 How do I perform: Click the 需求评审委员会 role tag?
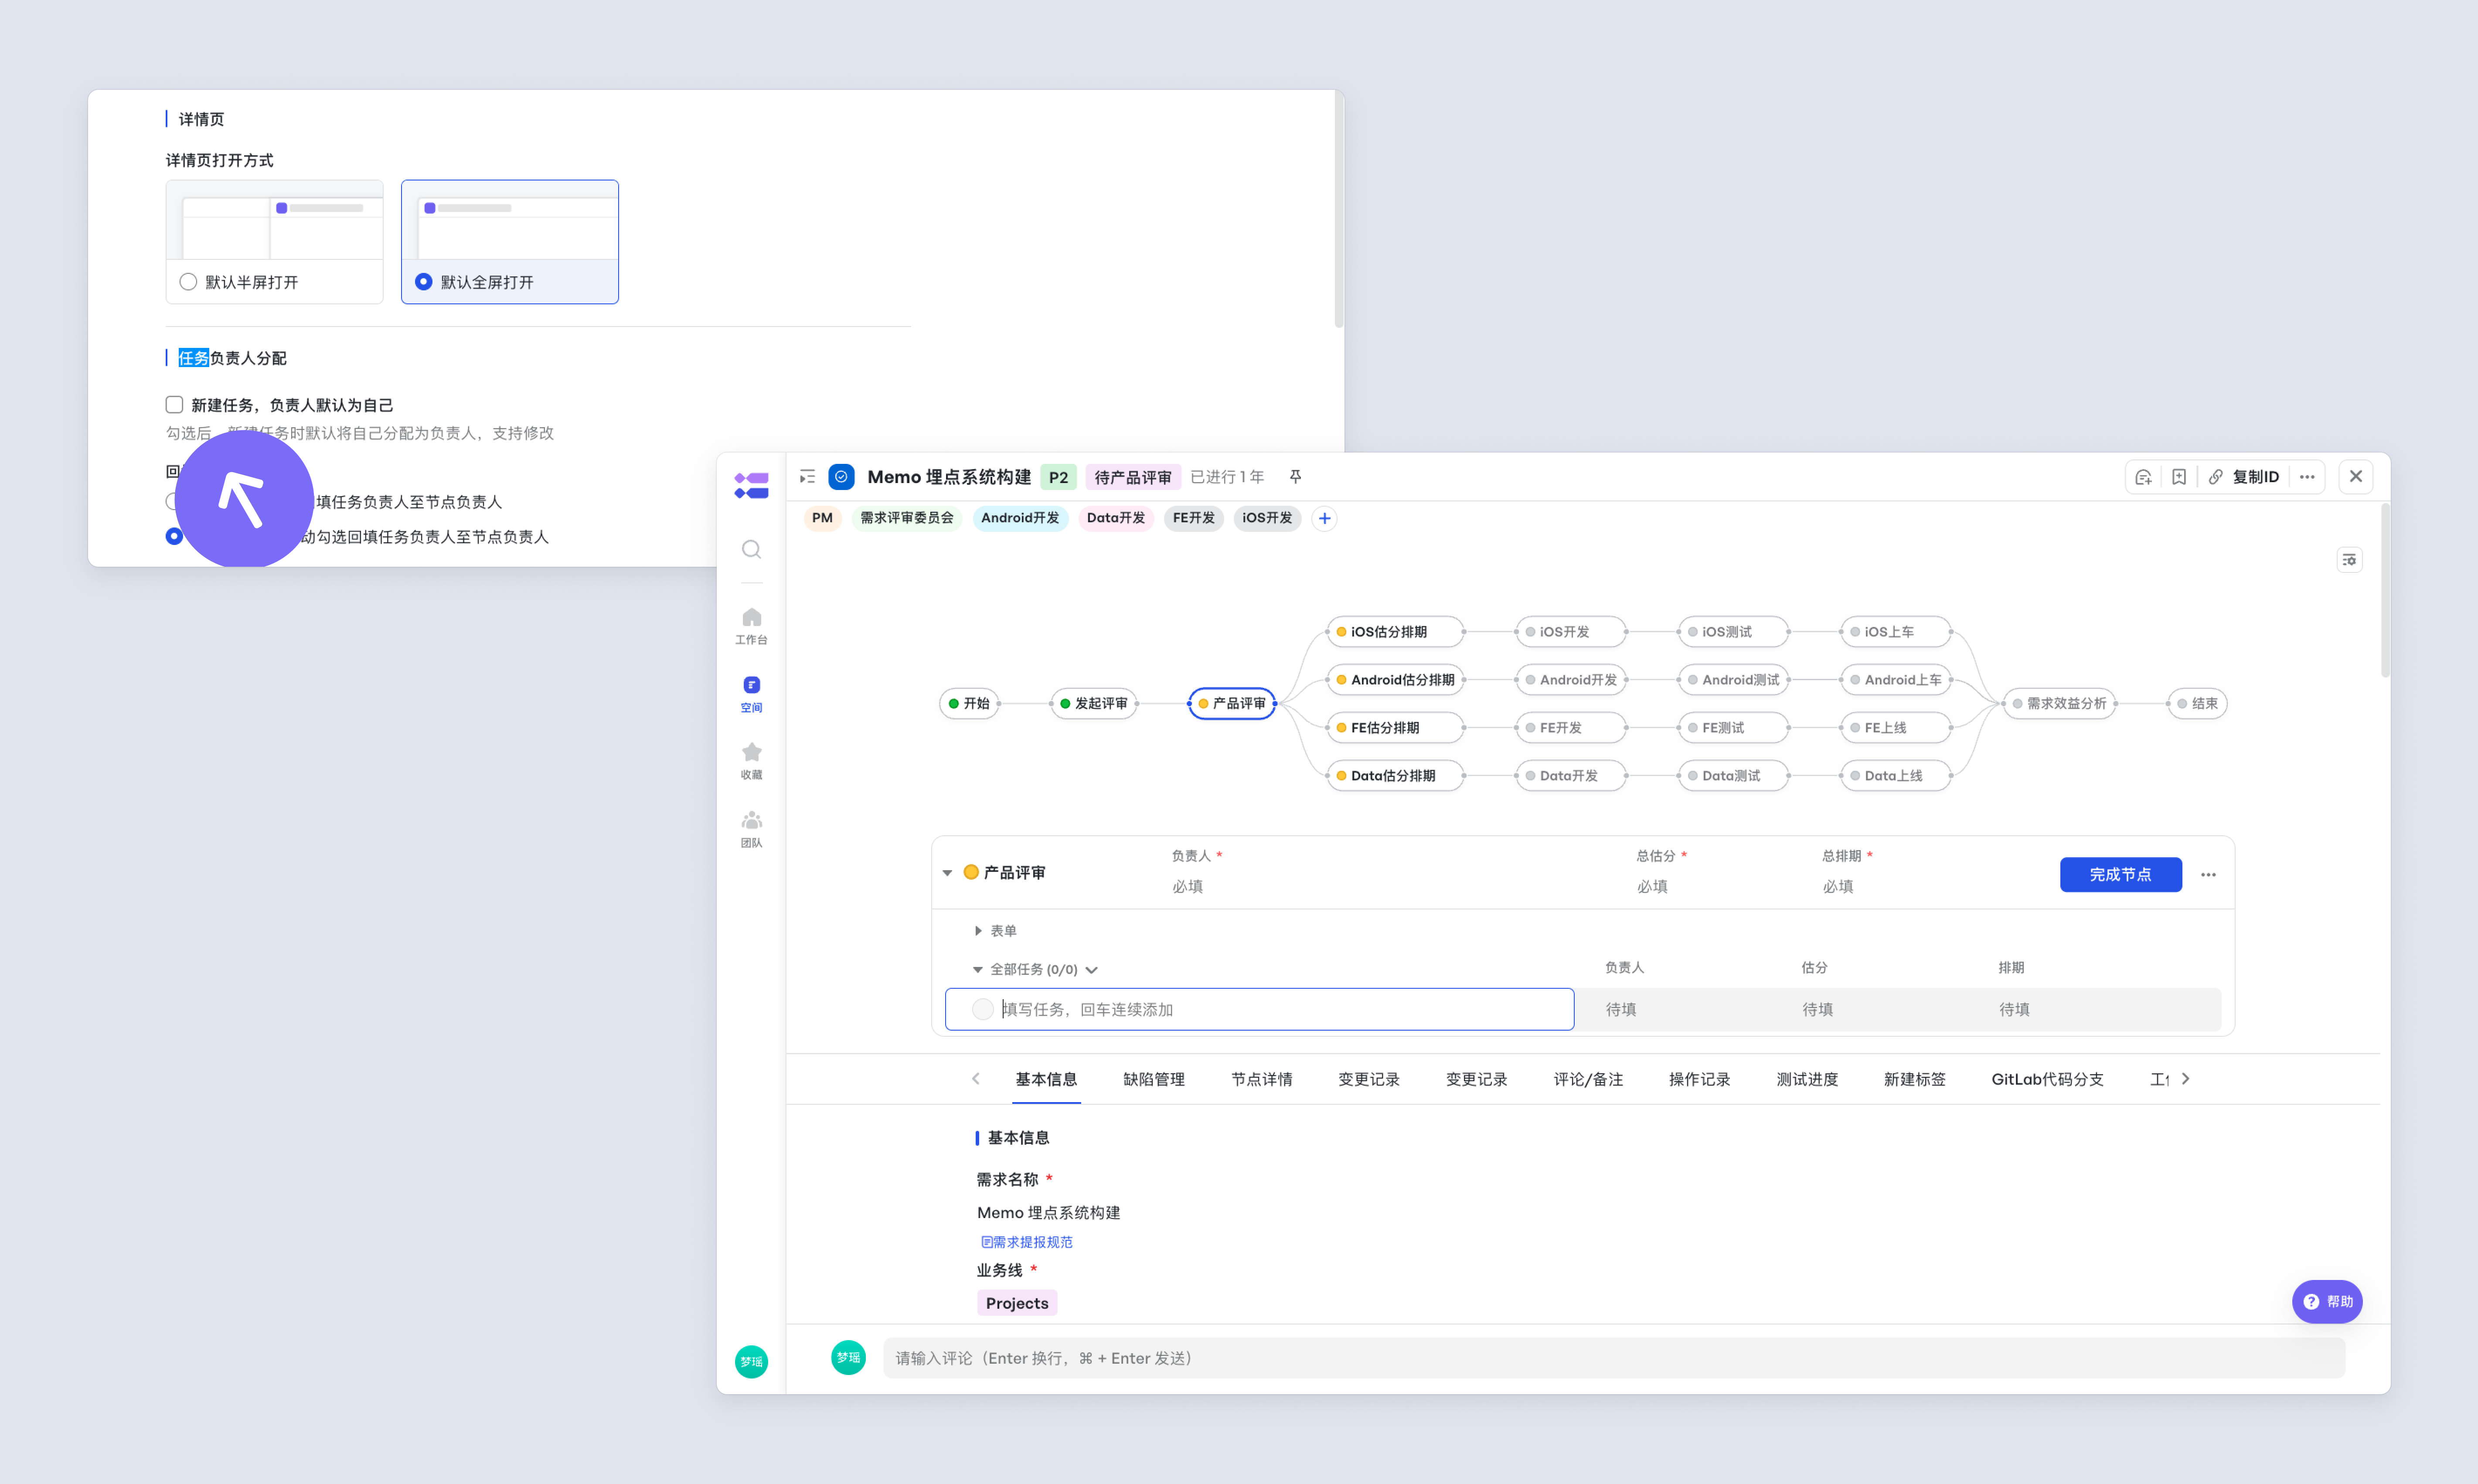[x=907, y=518]
